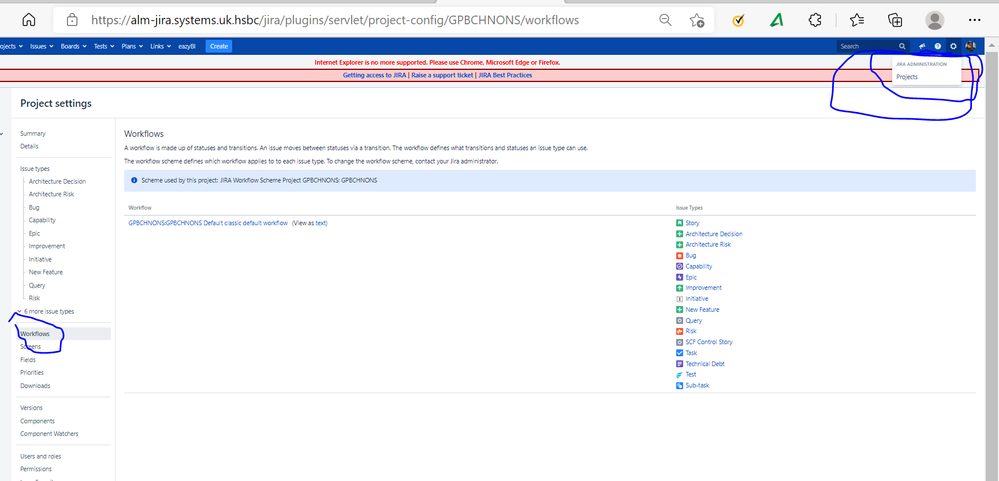Click the page scrollbar up arrow
999x481 pixels.
click(x=993, y=43)
